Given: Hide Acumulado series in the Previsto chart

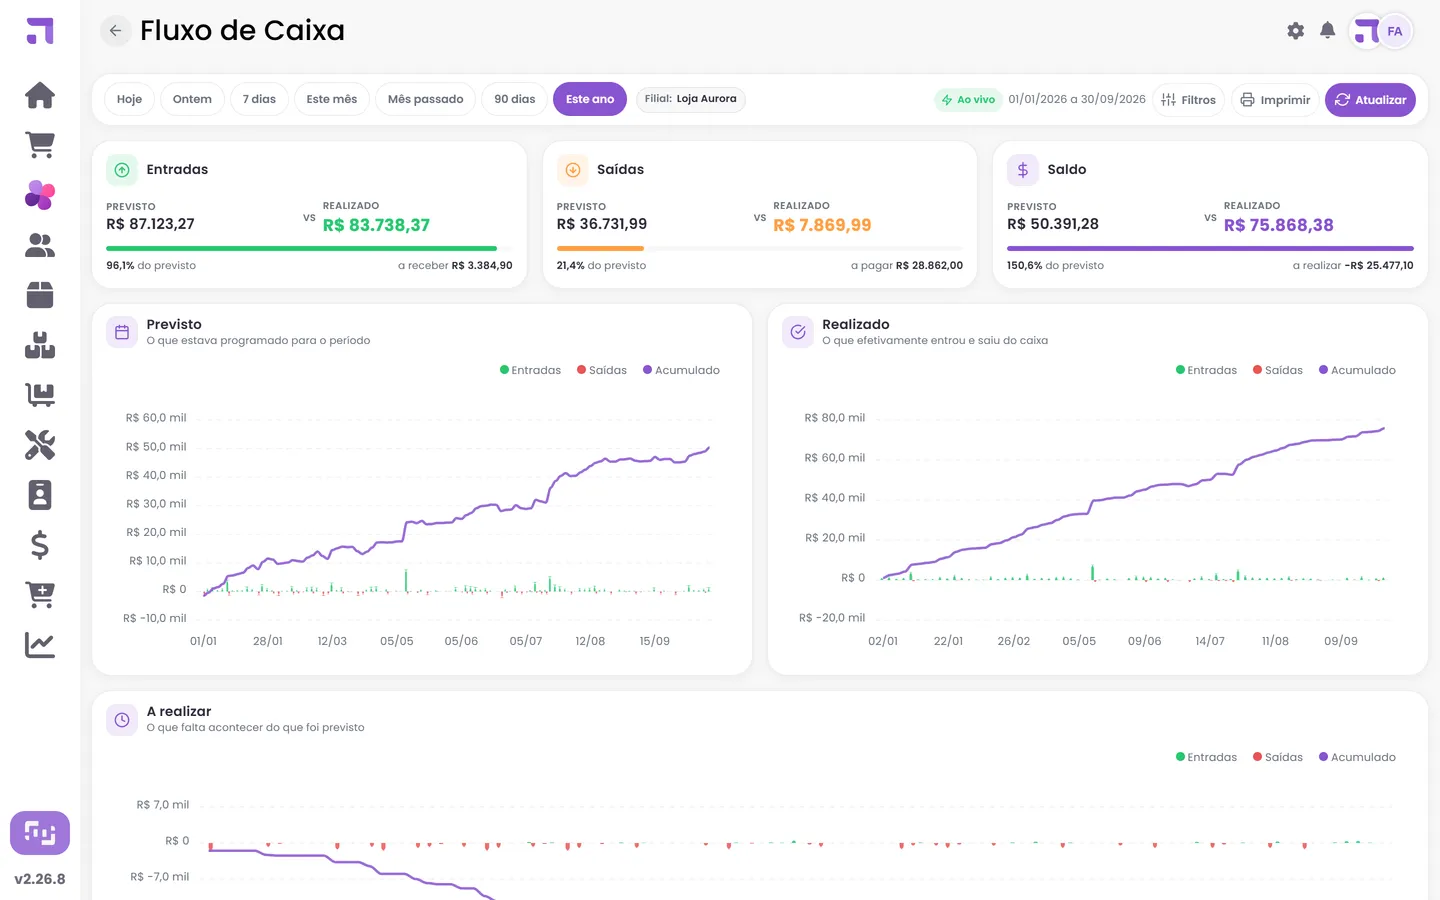Looking at the screenshot, I should 681,370.
